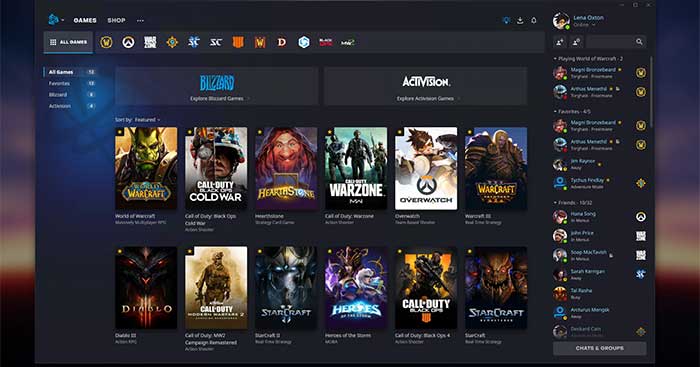Image resolution: width=700 pixels, height=367 pixels.
Task: Open the MW2 icon in favorites bar
Action: [347, 42]
